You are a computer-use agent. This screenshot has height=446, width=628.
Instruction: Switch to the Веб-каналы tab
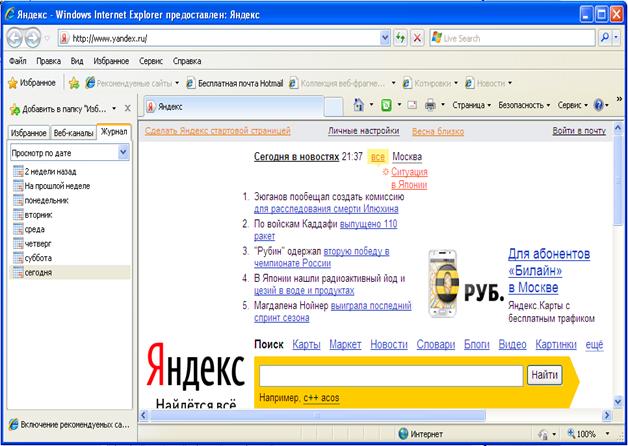click(x=73, y=133)
